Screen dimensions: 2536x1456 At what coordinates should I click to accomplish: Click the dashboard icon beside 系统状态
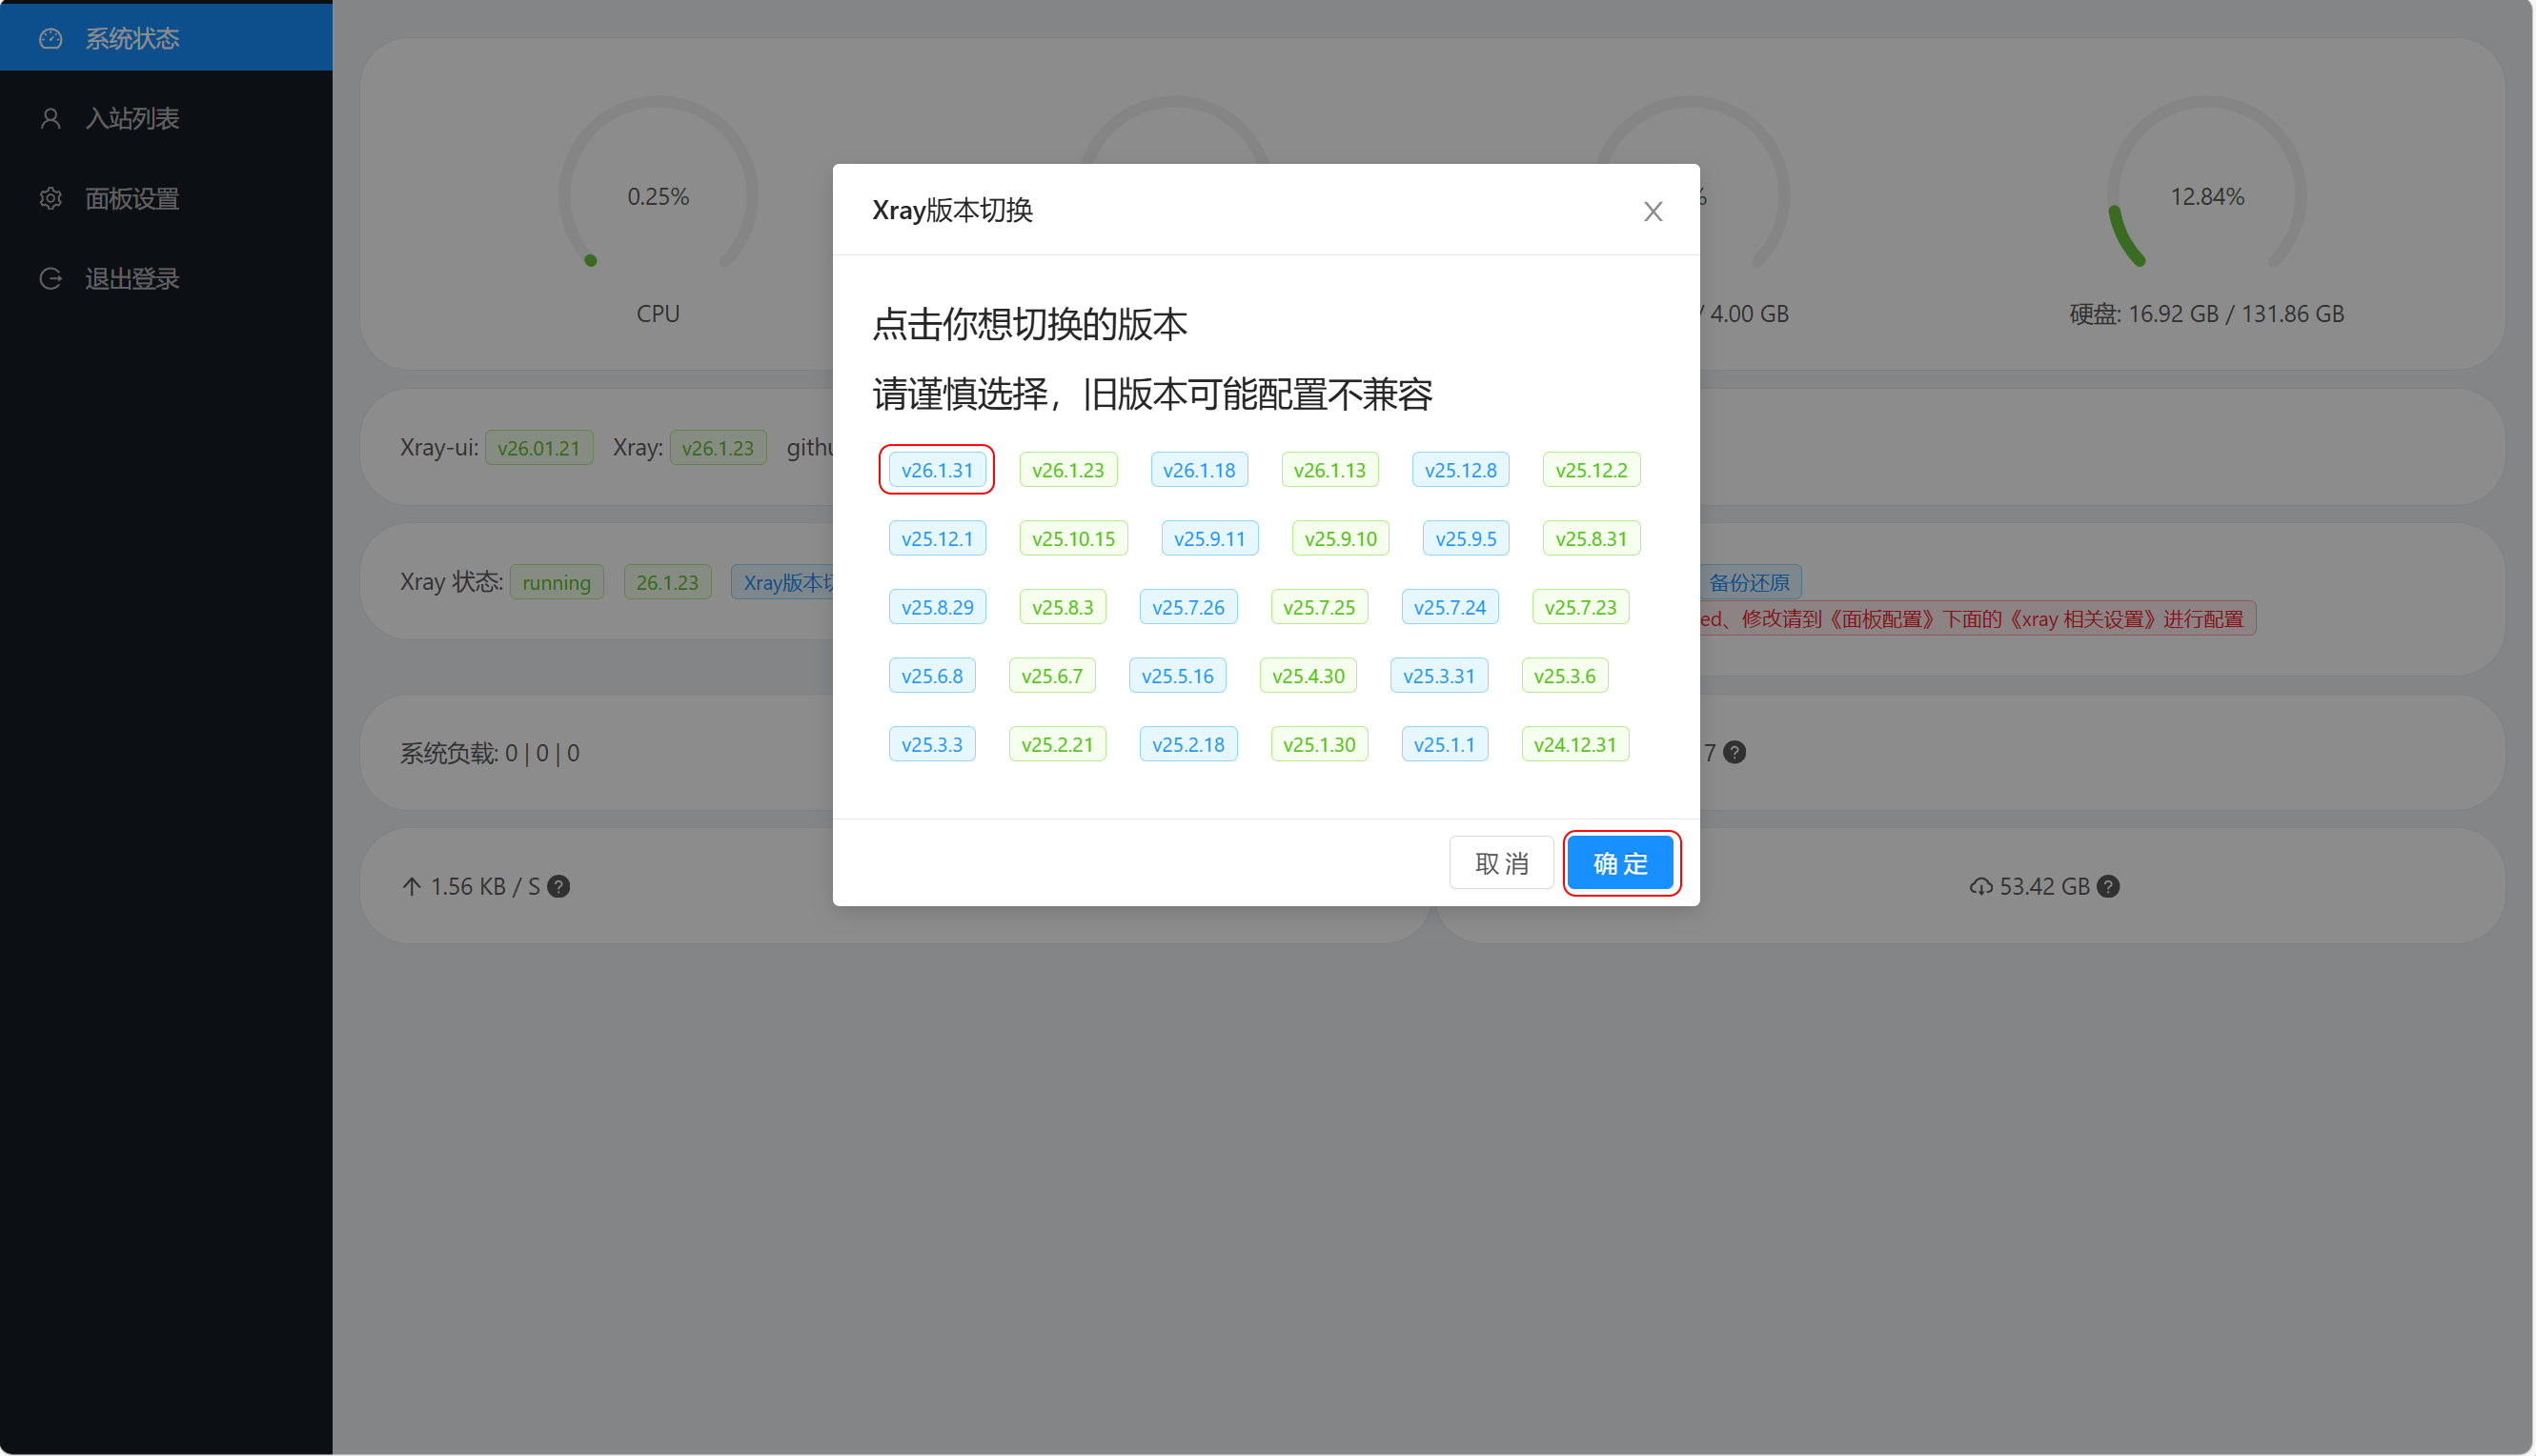click(51, 38)
